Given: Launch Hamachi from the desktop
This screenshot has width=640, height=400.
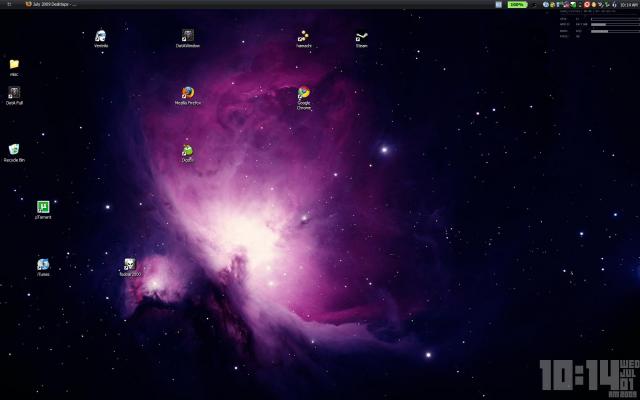Looking at the screenshot, I should click(303, 37).
